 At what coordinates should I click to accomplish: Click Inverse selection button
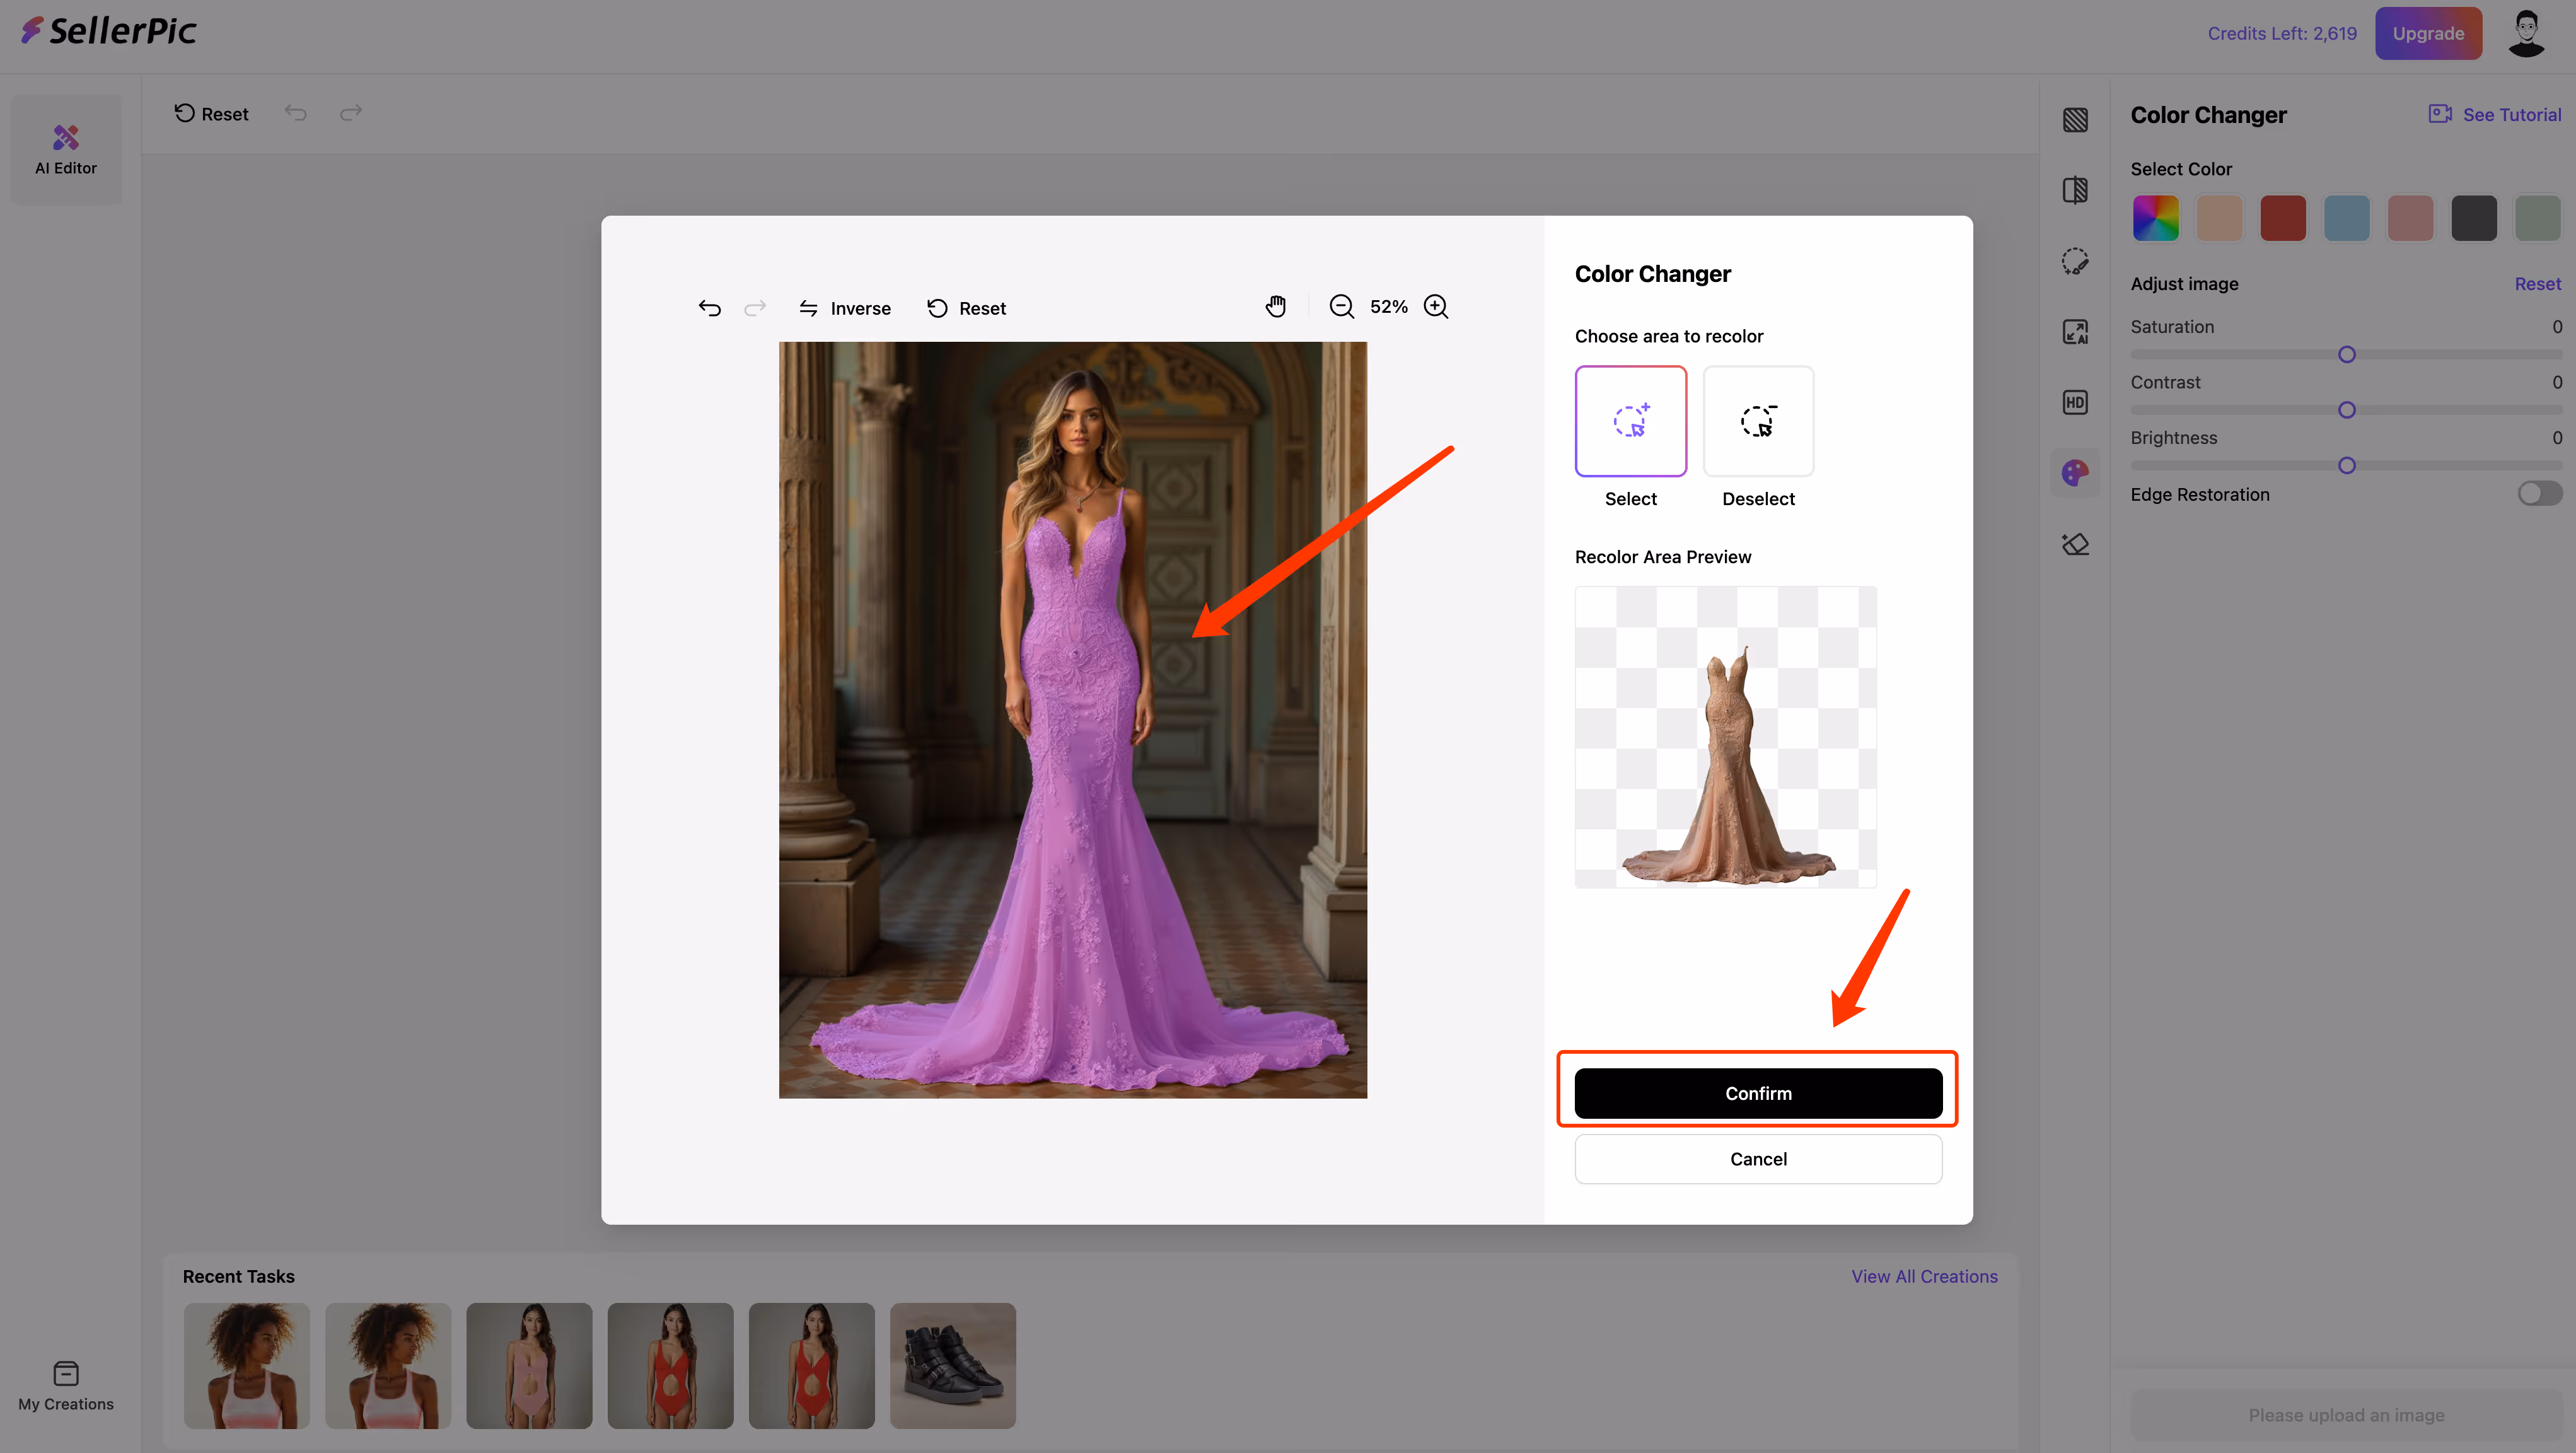845,308
